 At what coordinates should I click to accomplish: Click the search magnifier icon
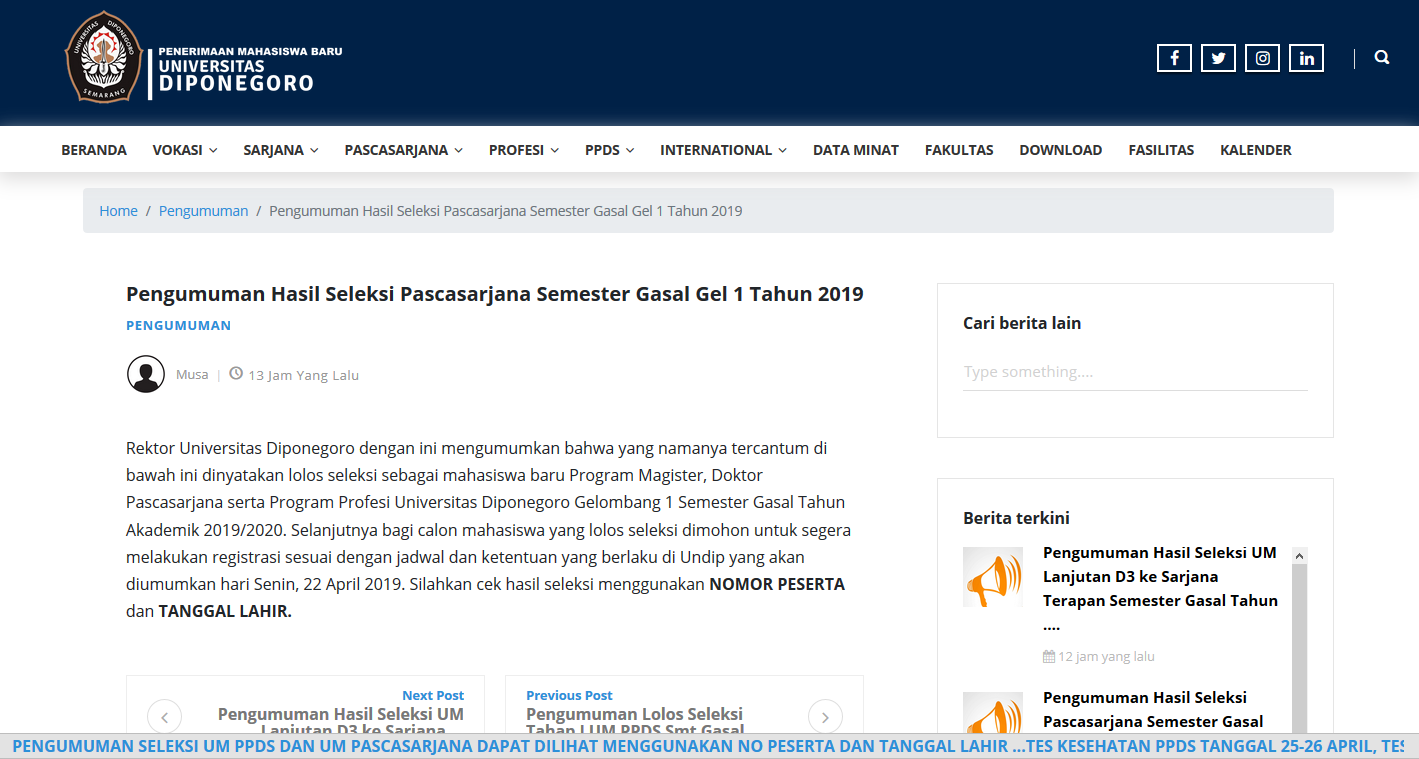click(x=1382, y=58)
